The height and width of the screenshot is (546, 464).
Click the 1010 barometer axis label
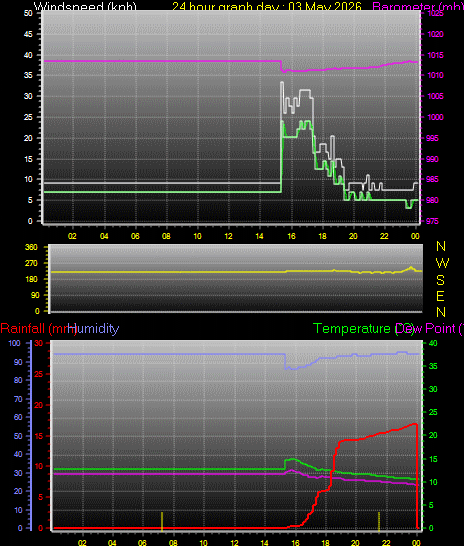[435, 75]
